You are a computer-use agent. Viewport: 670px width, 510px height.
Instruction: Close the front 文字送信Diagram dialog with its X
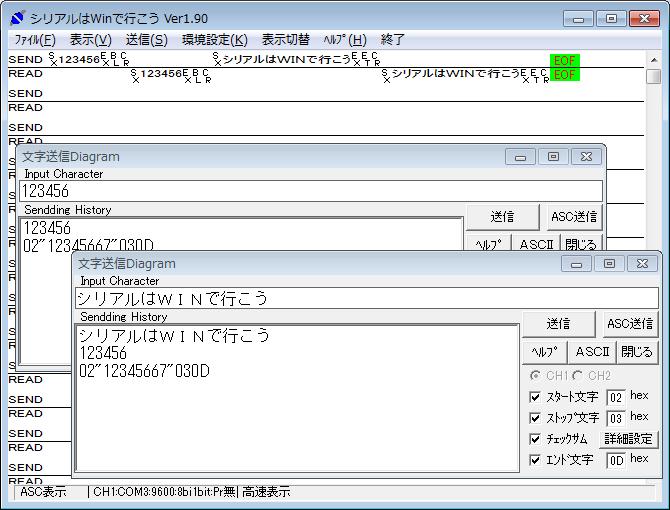coord(642,263)
